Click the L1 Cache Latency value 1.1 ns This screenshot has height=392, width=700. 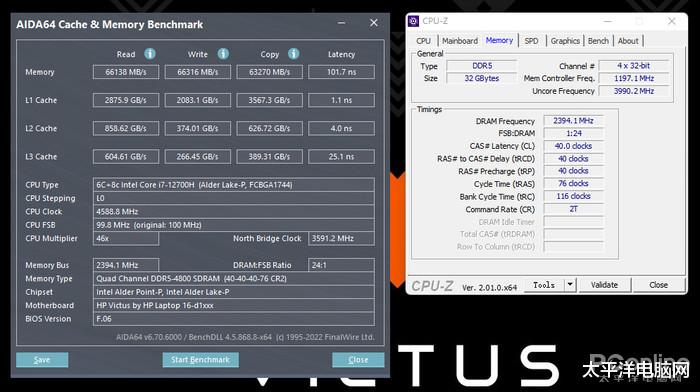[x=342, y=100]
